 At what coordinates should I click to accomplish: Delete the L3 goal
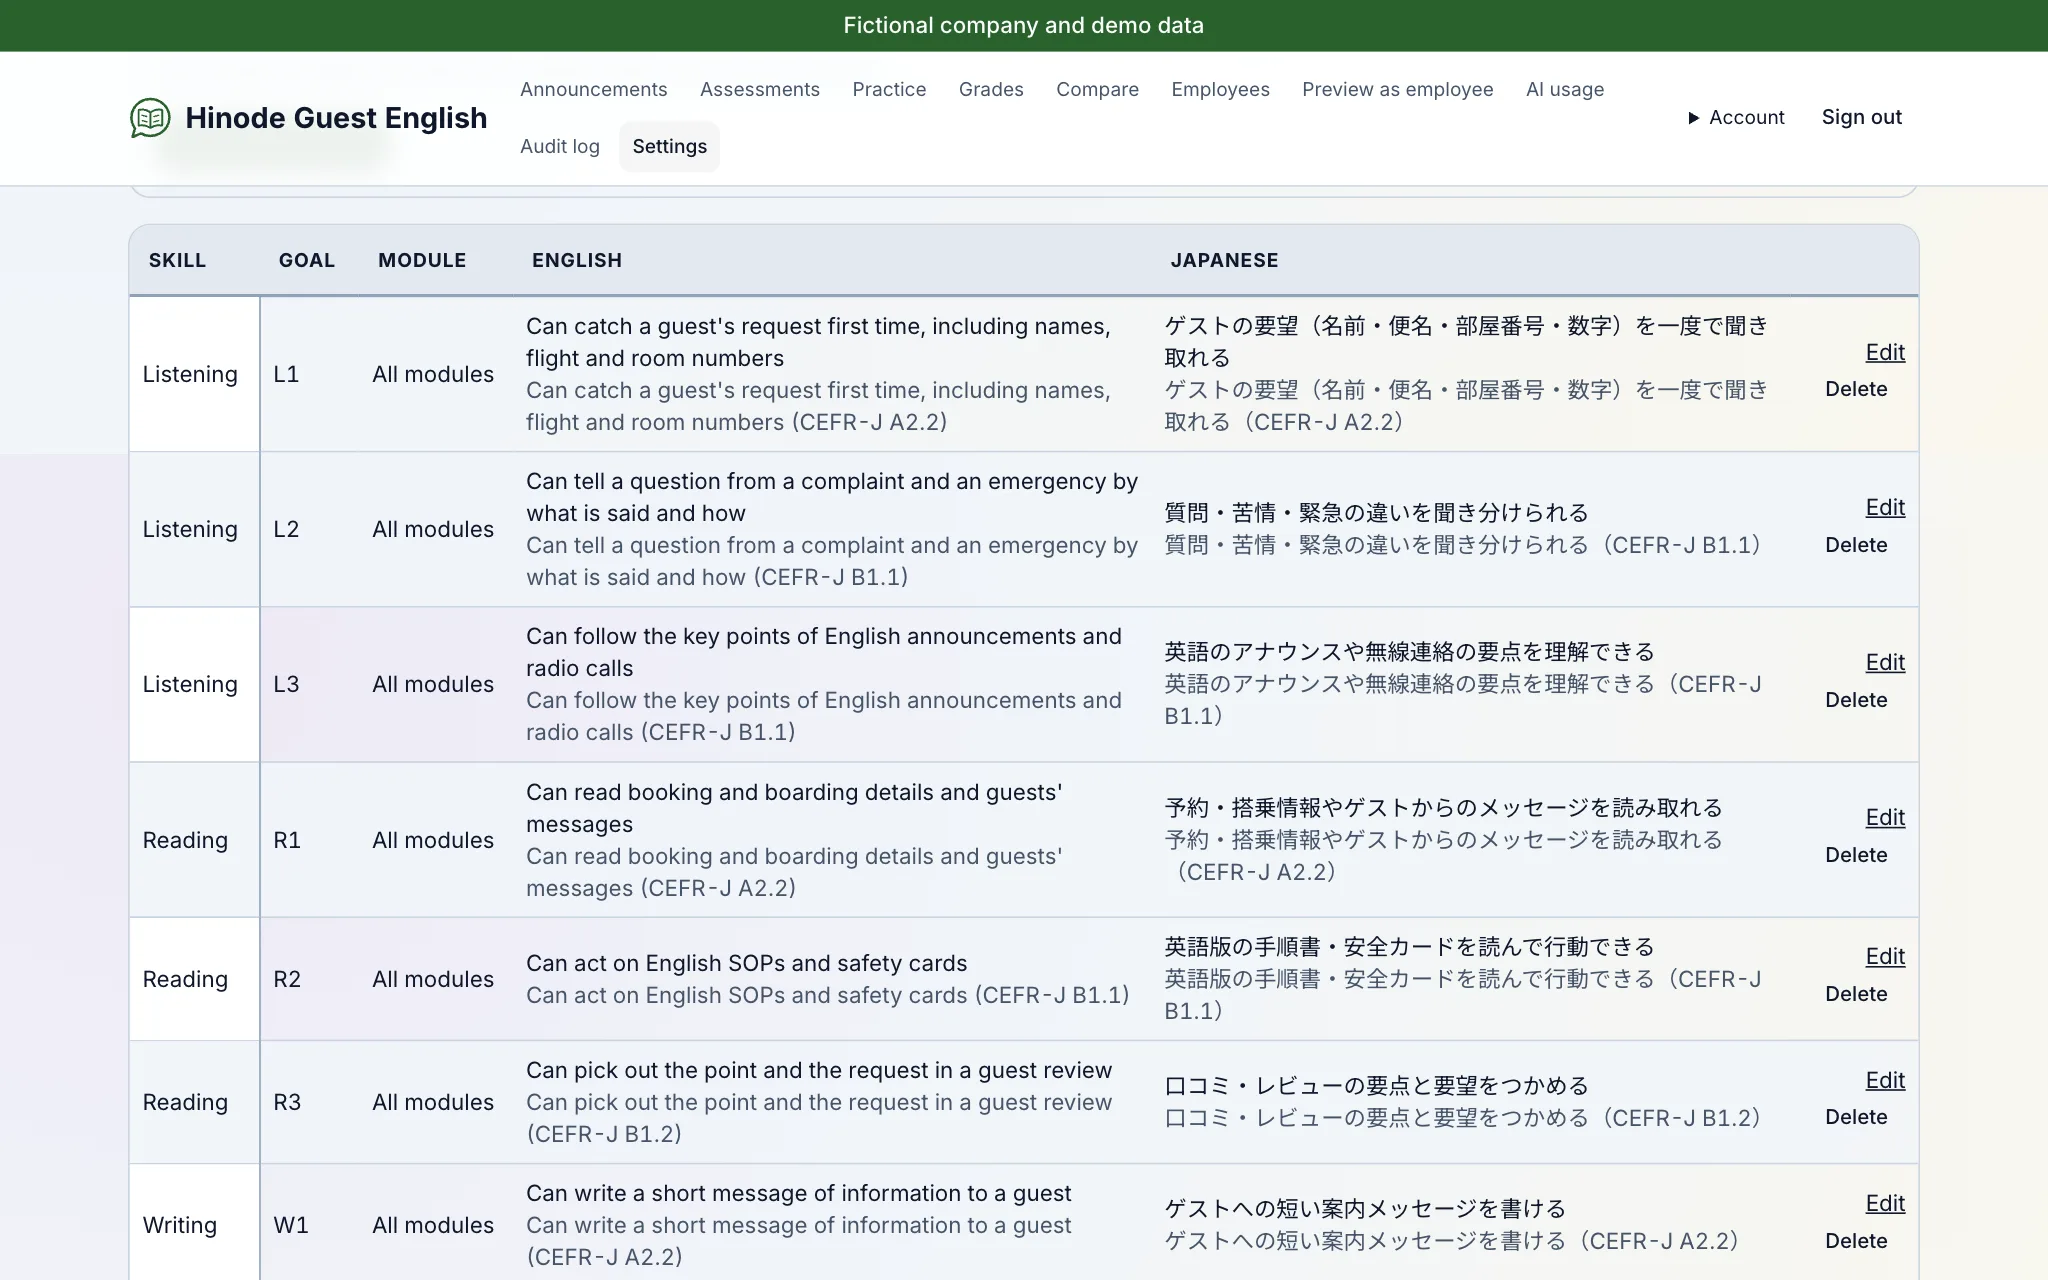point(1856,700)
